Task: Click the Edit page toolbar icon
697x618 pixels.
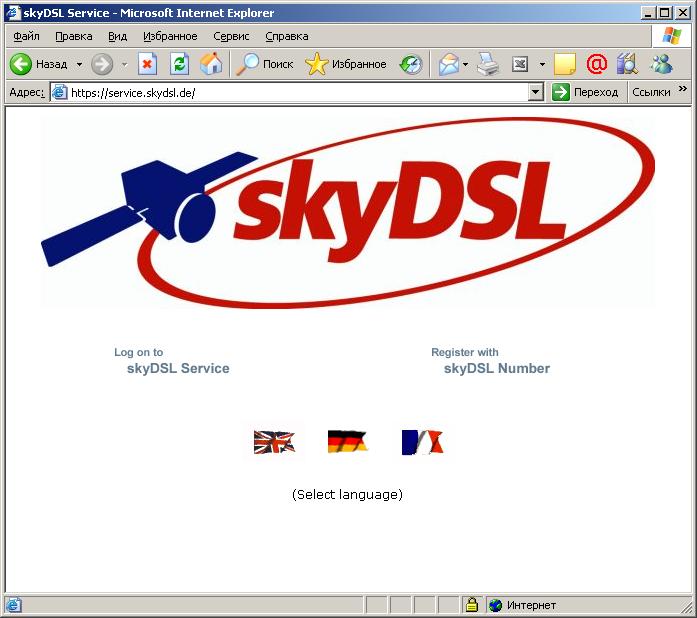Action: click(x=520, y=64)
